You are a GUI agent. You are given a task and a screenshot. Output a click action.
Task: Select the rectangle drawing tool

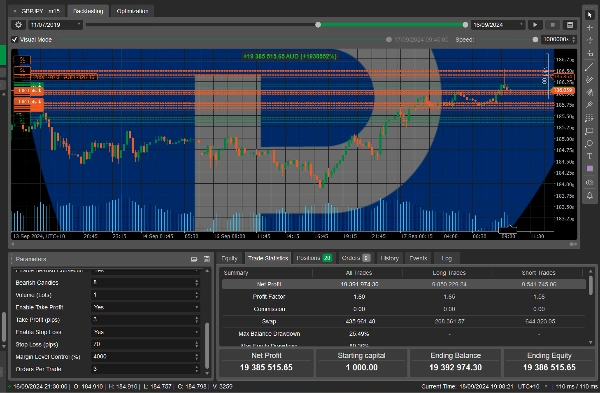click(x=589, y=131)
